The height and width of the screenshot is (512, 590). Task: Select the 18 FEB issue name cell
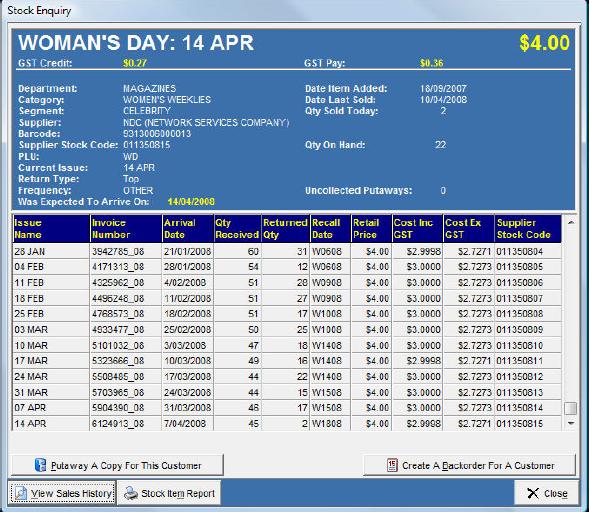[51, 298]
